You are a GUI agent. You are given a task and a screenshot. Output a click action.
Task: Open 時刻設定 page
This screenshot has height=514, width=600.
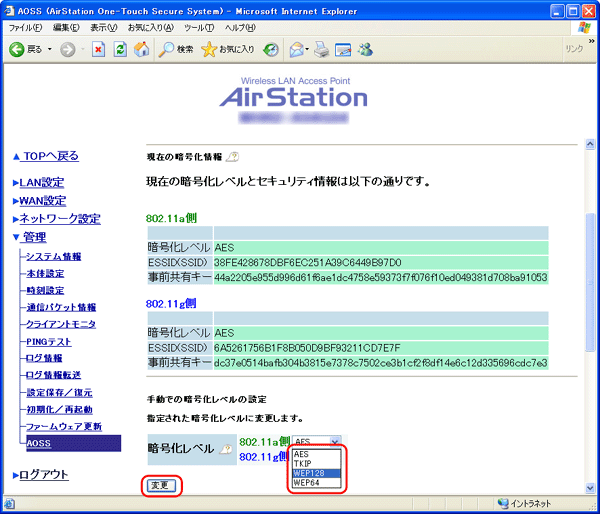[x=45, y=290]
